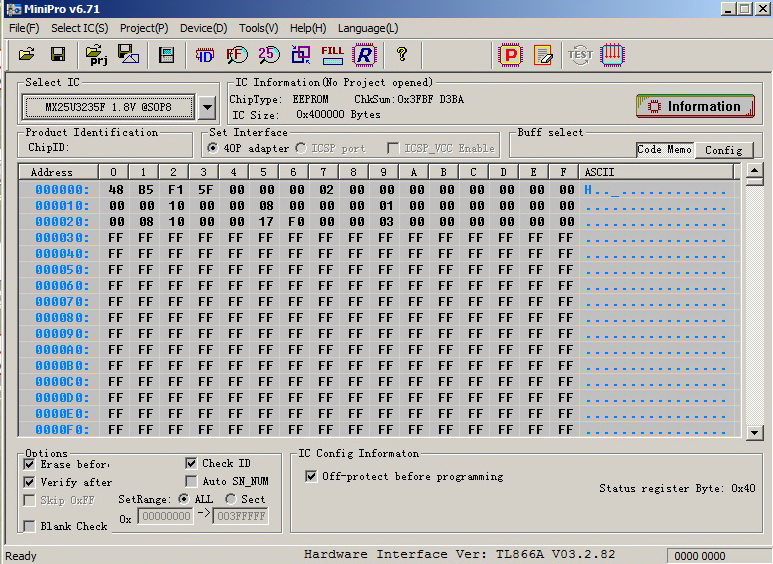Click the question mark help icon
This screenshot has width=773, height=564.
(x=402, y=54)
